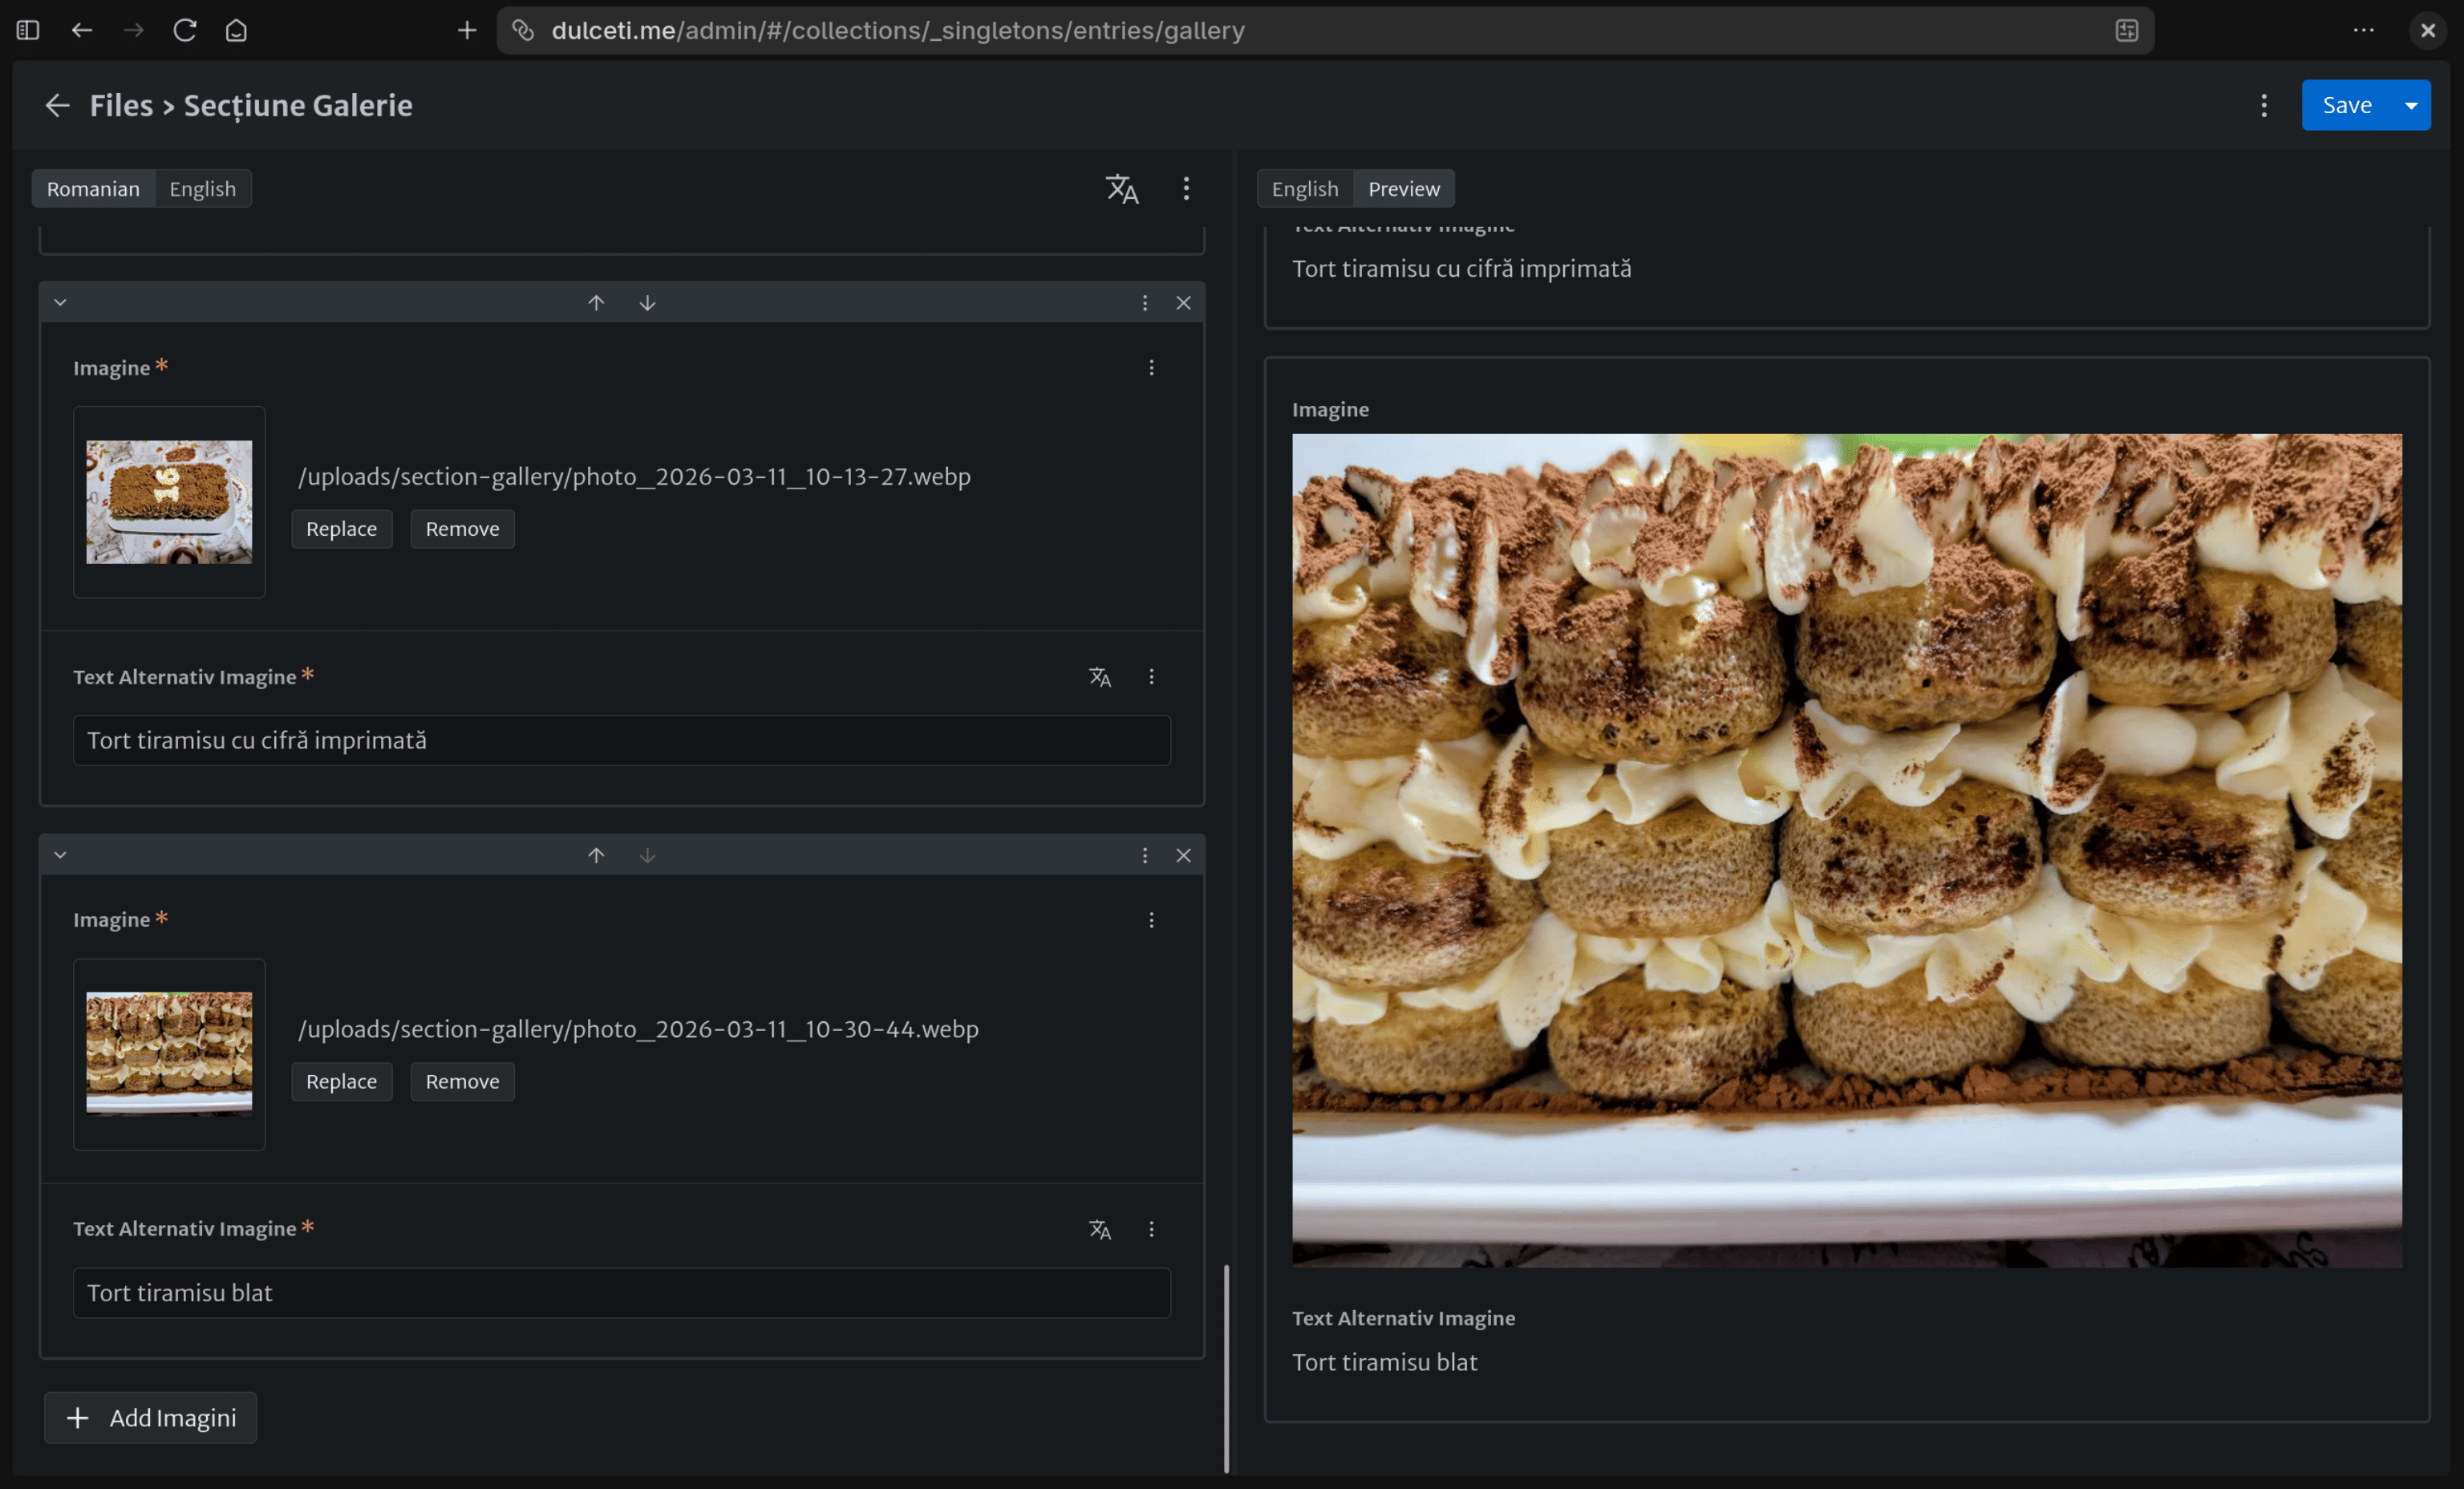Click Replace for the 10-13-27.webp image
Image resolution: width=2464 pixels, height=1489 pixels.
pos(341,529)
